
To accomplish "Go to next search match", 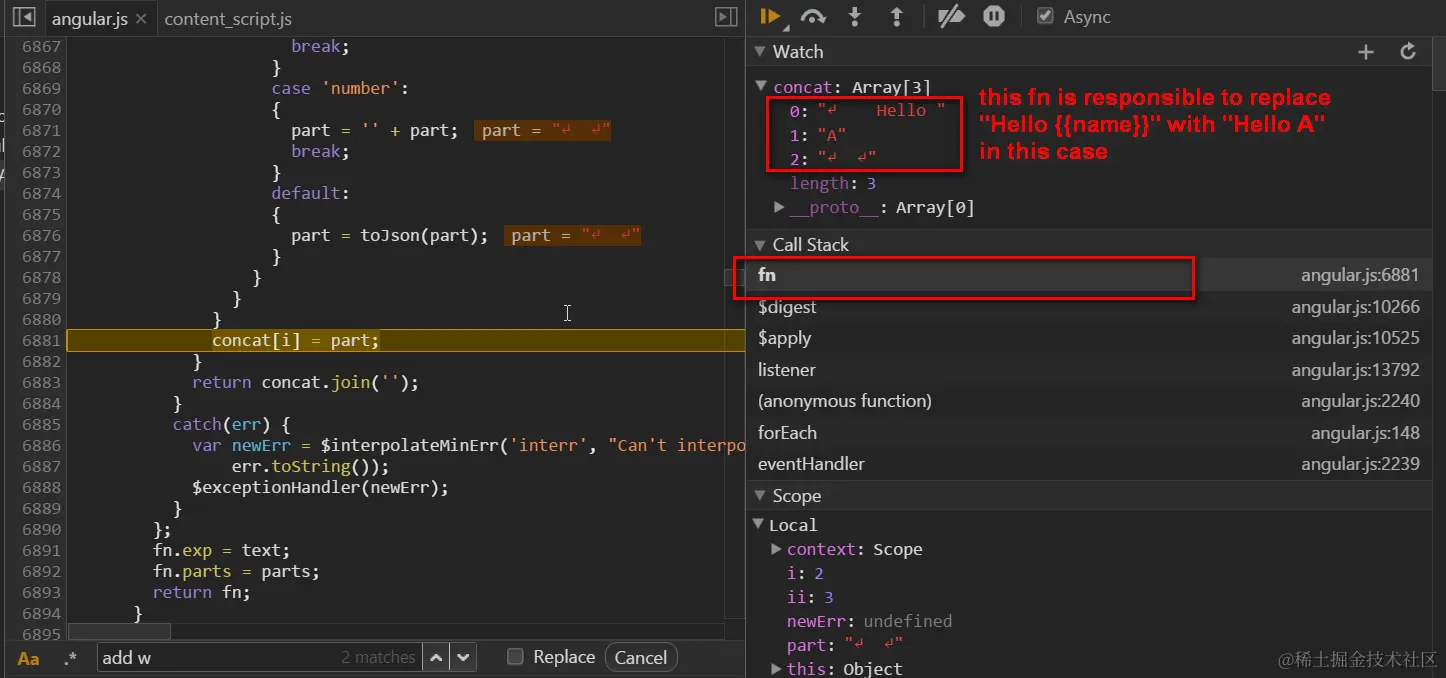I will [x=463, y=657].
